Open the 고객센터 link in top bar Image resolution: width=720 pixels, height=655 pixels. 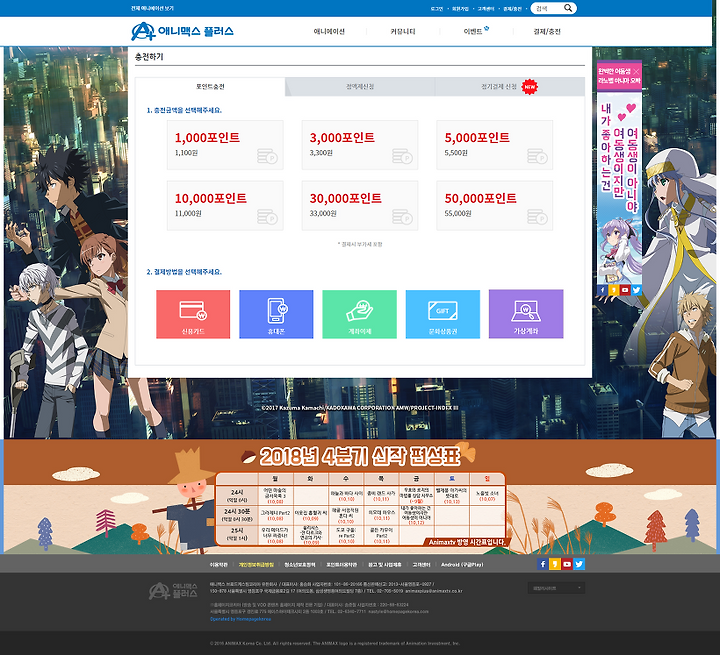(x=486, y=9)
